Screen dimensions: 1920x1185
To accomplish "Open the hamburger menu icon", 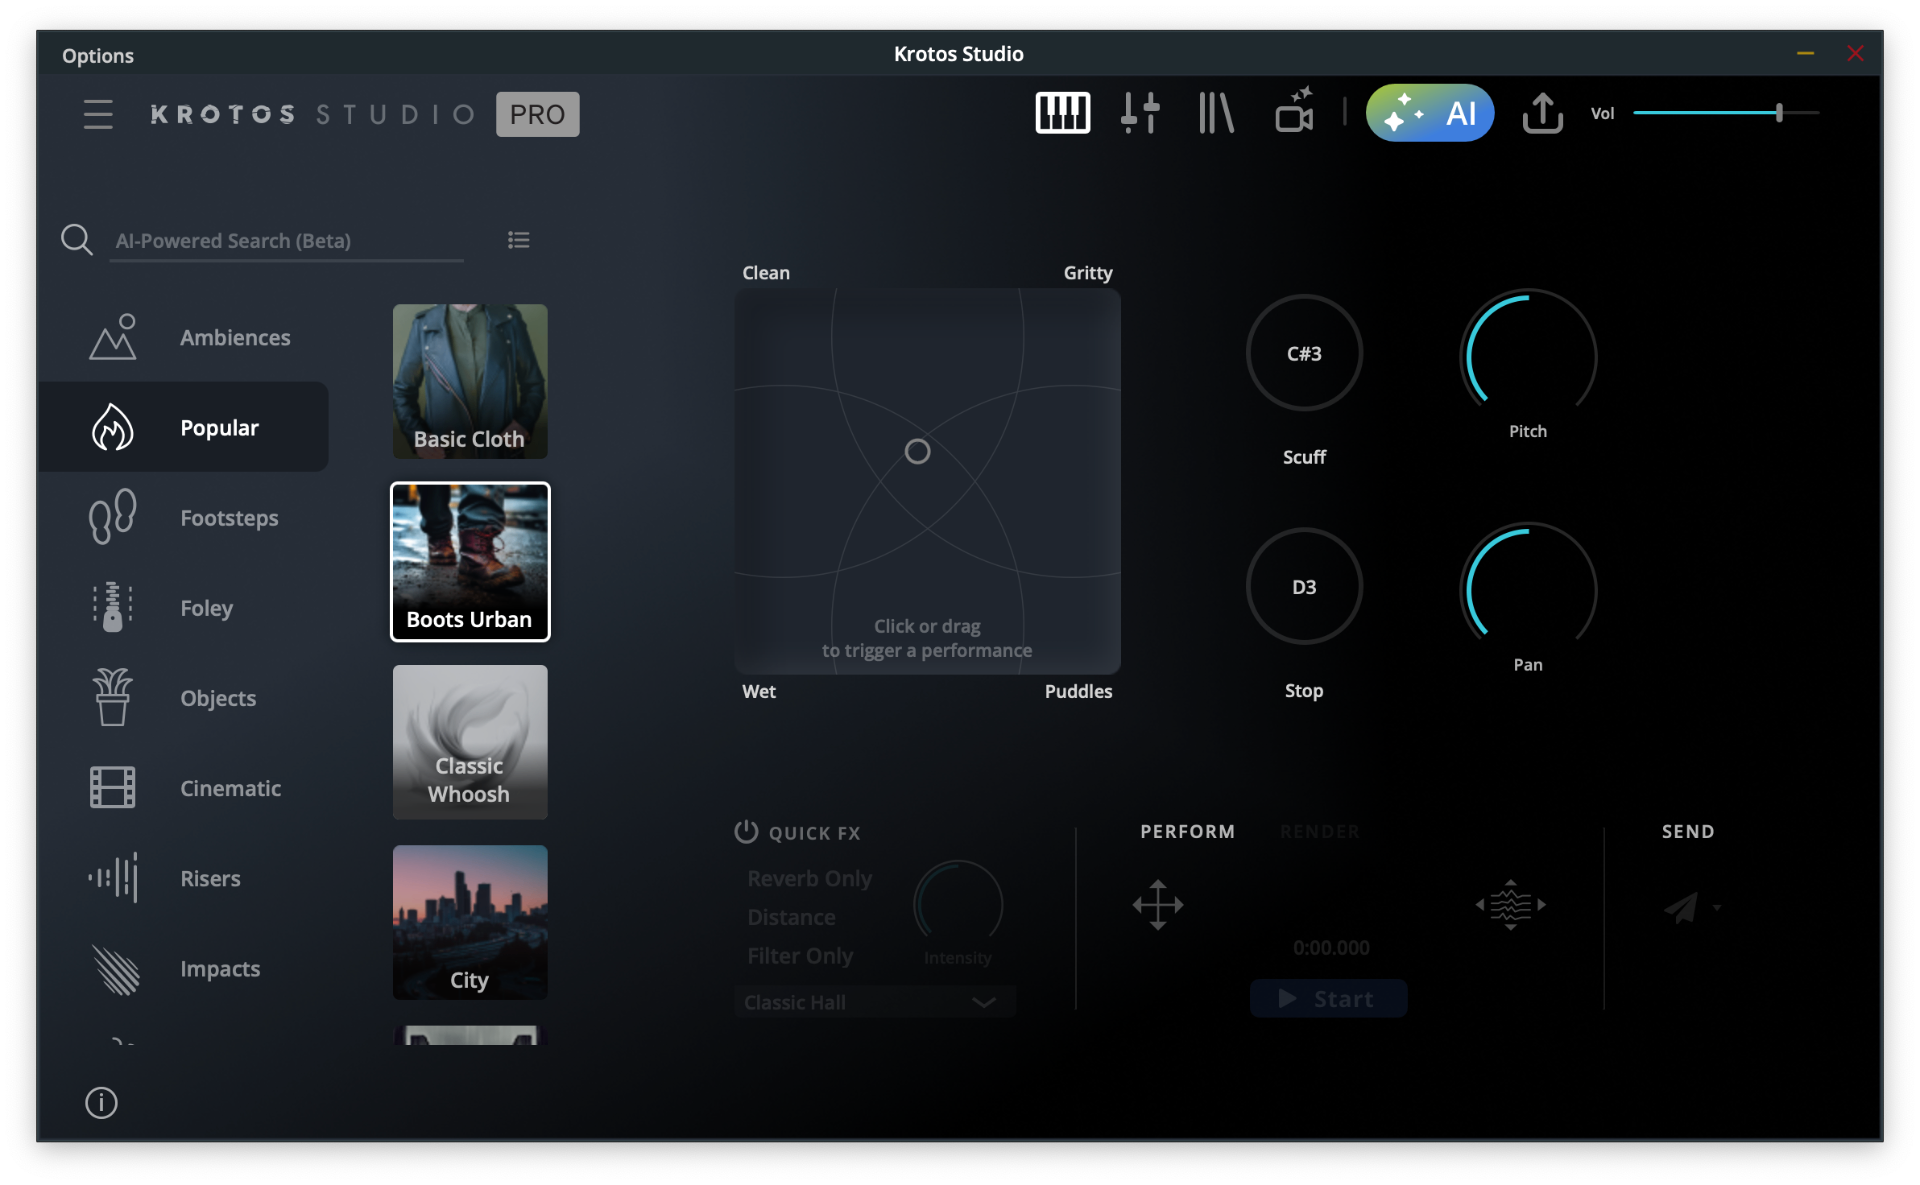I will click(x=98, y=114).
